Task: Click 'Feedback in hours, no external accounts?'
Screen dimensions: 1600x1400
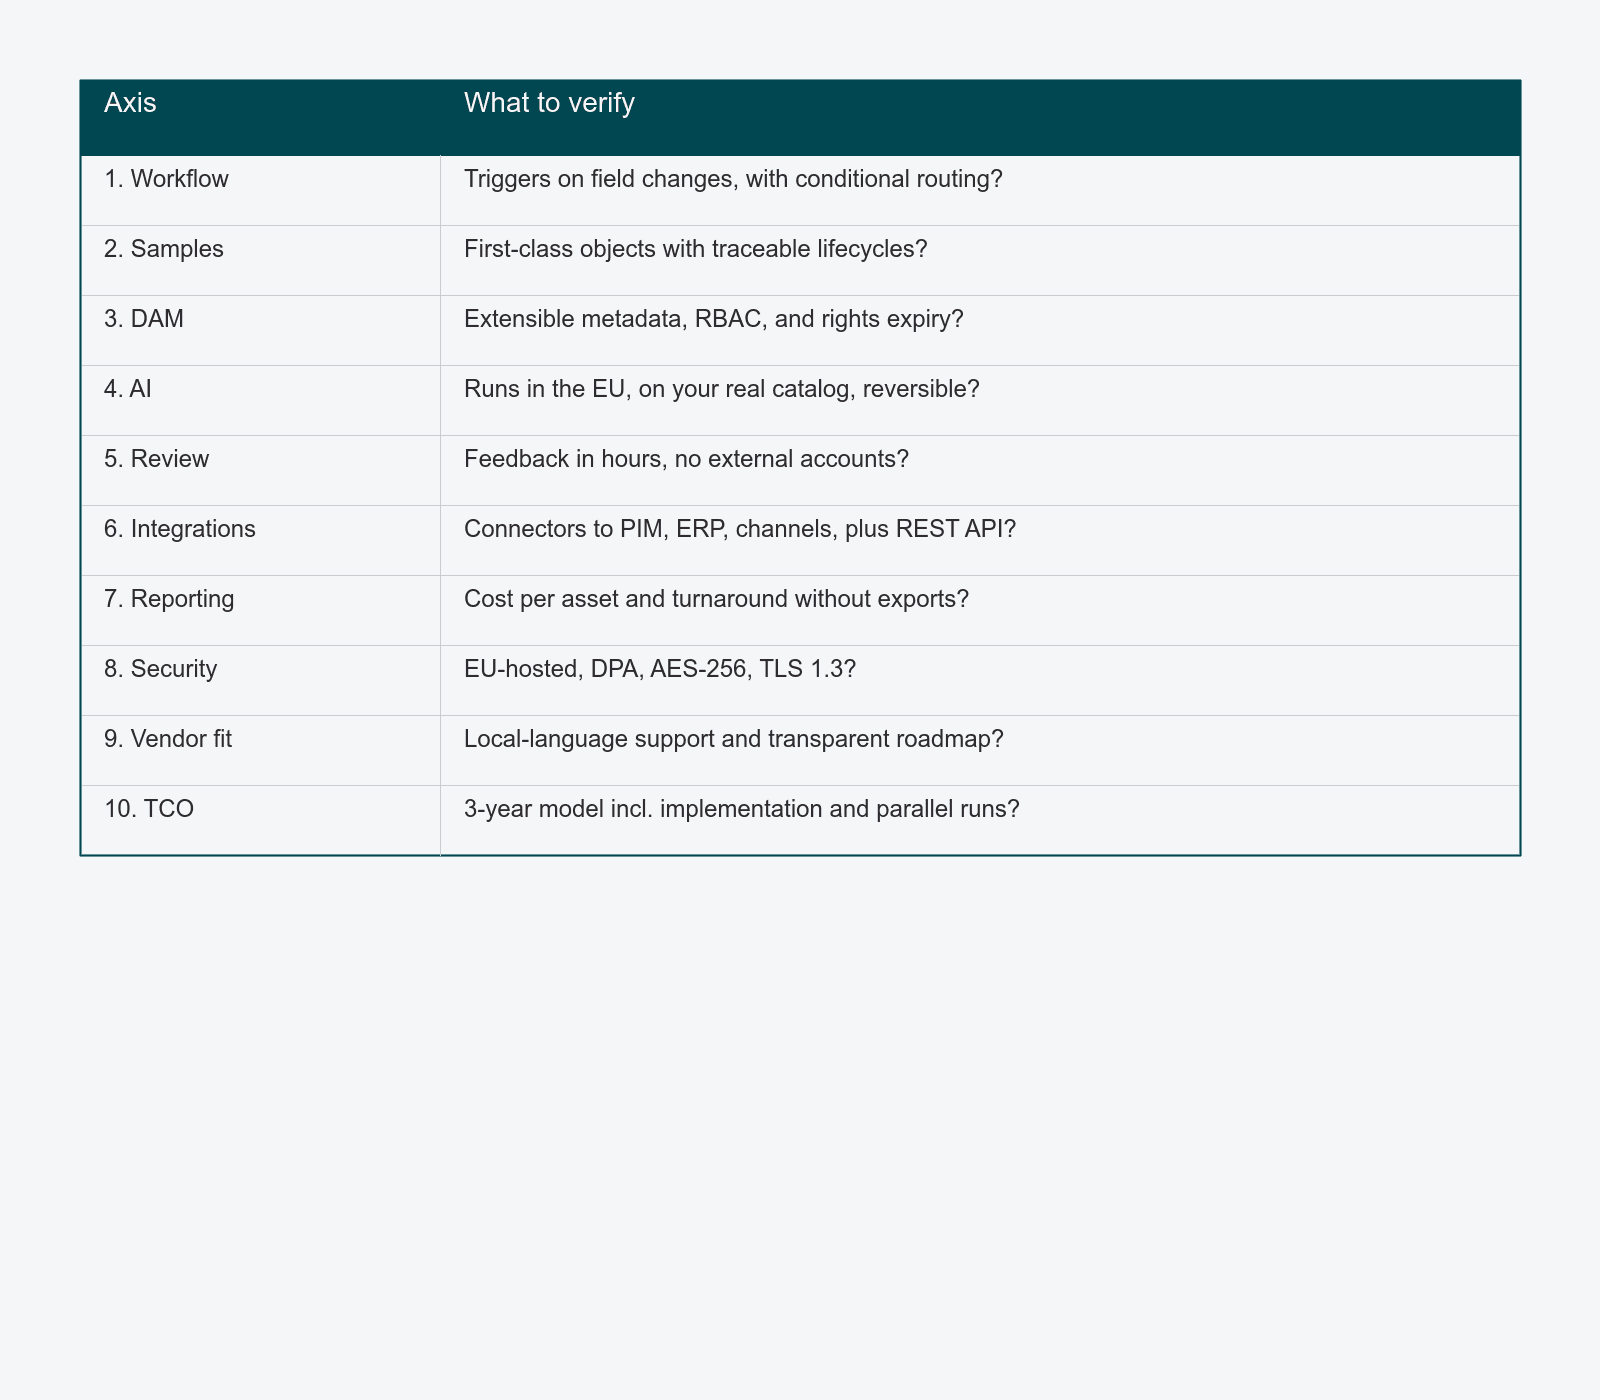Action: (685, 459)
